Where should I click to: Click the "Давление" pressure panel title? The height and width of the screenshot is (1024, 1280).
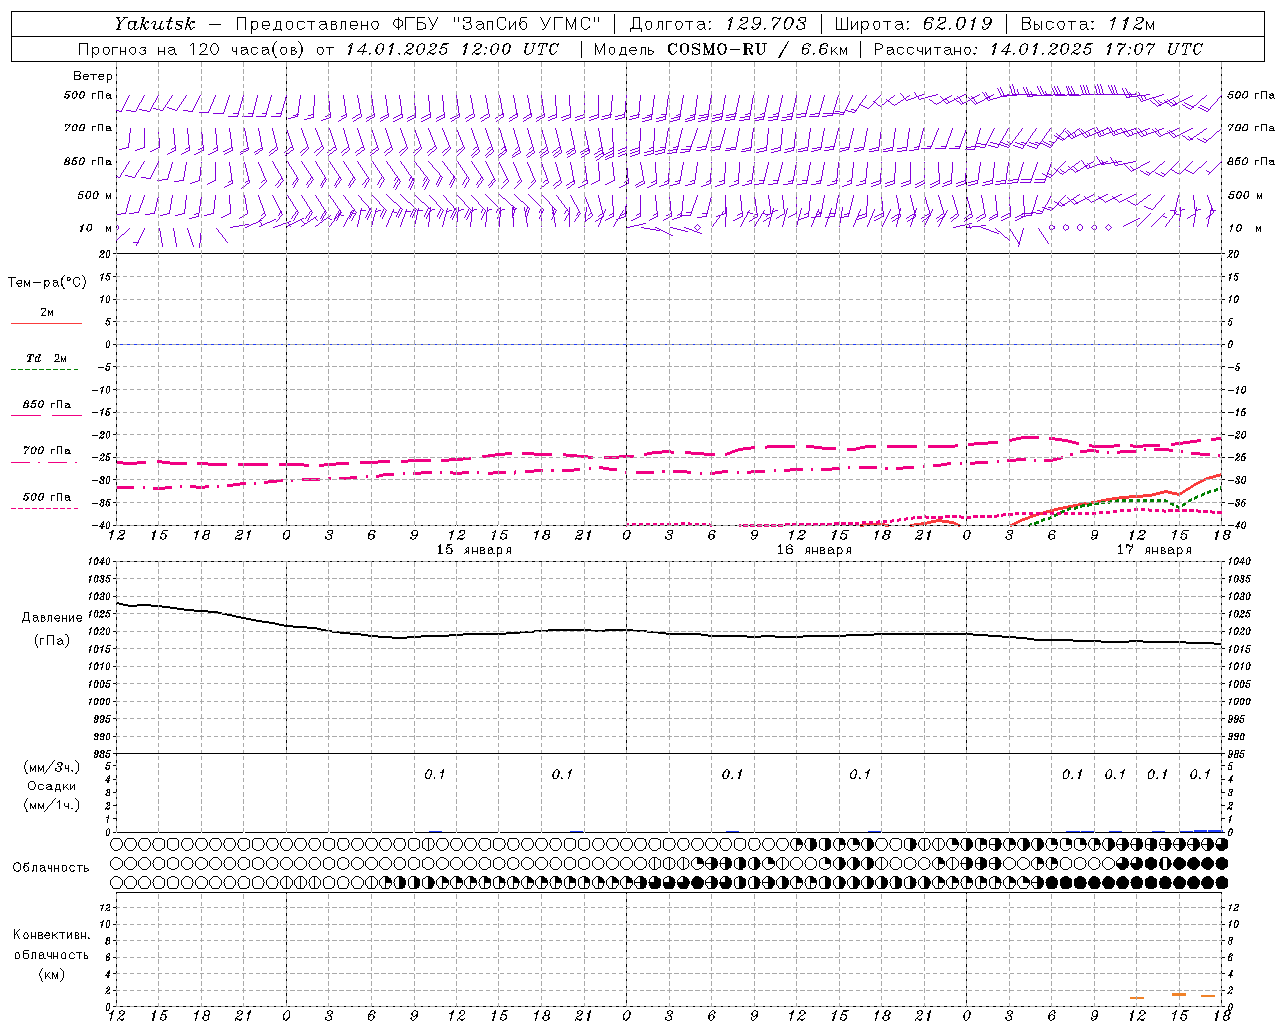52,618
